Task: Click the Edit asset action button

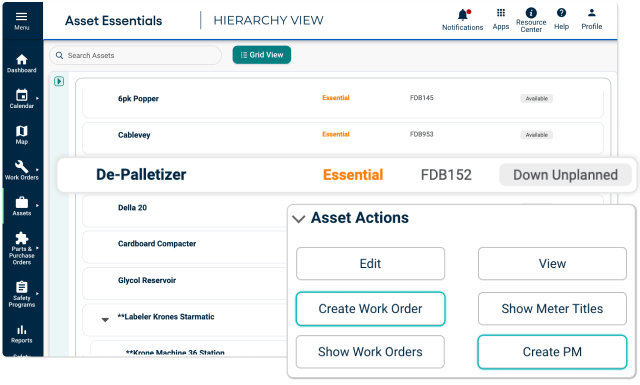Action: click(x=370, y=263)
